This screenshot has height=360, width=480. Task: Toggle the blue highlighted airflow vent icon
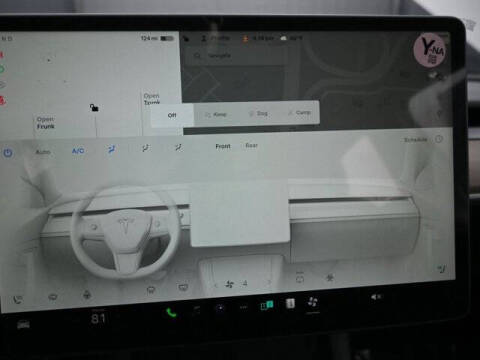(111, 150)
